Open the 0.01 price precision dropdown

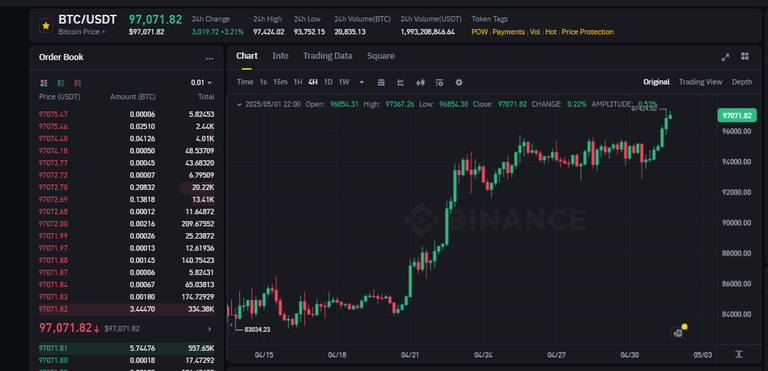click(x=201, y=83)
